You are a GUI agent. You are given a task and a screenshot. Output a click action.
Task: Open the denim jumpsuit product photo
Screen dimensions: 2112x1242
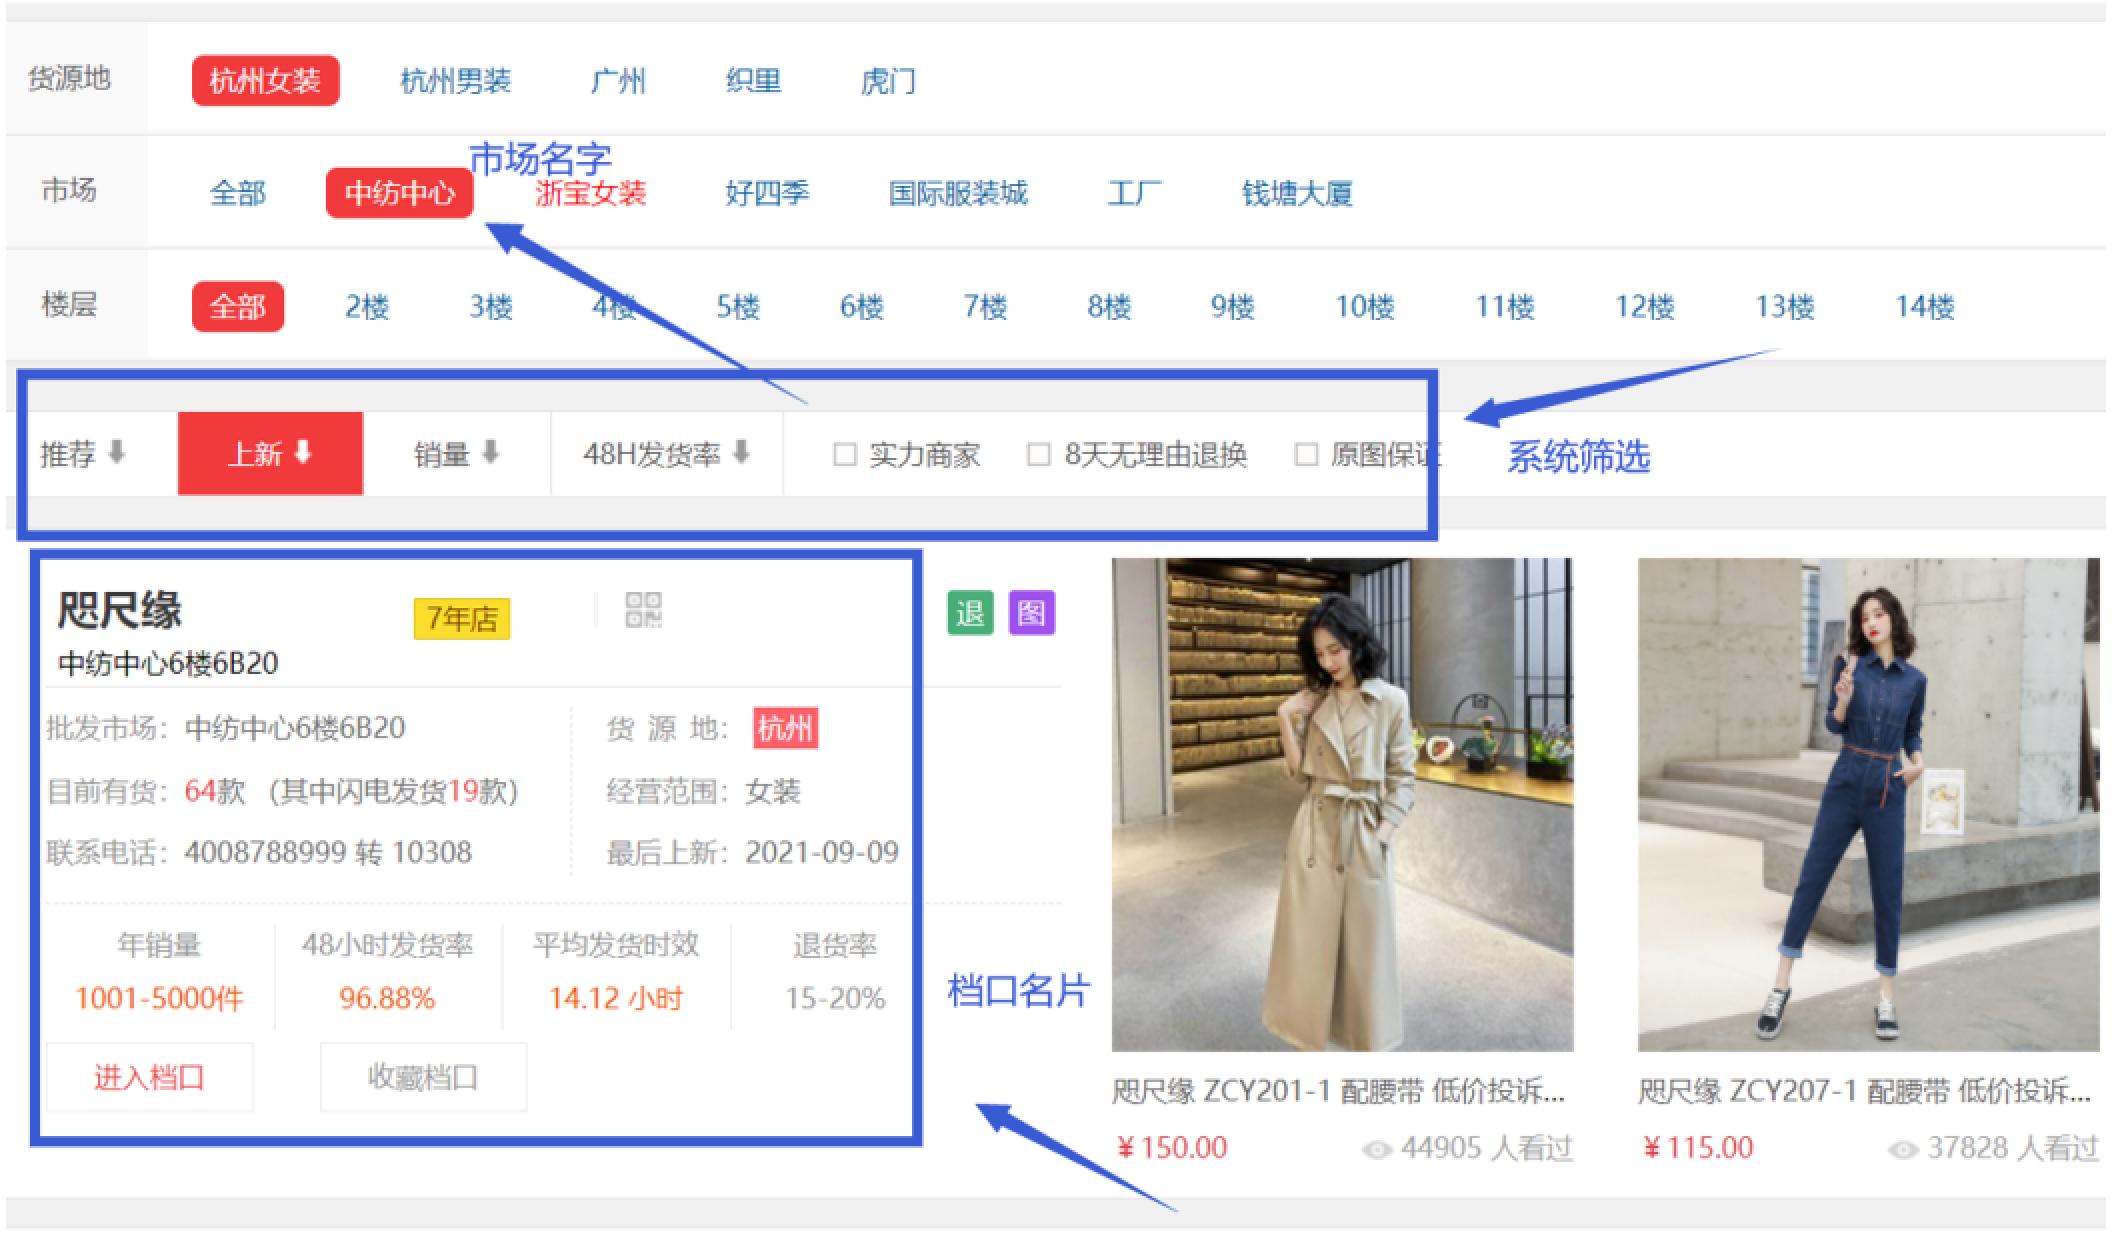(1868, 805)
